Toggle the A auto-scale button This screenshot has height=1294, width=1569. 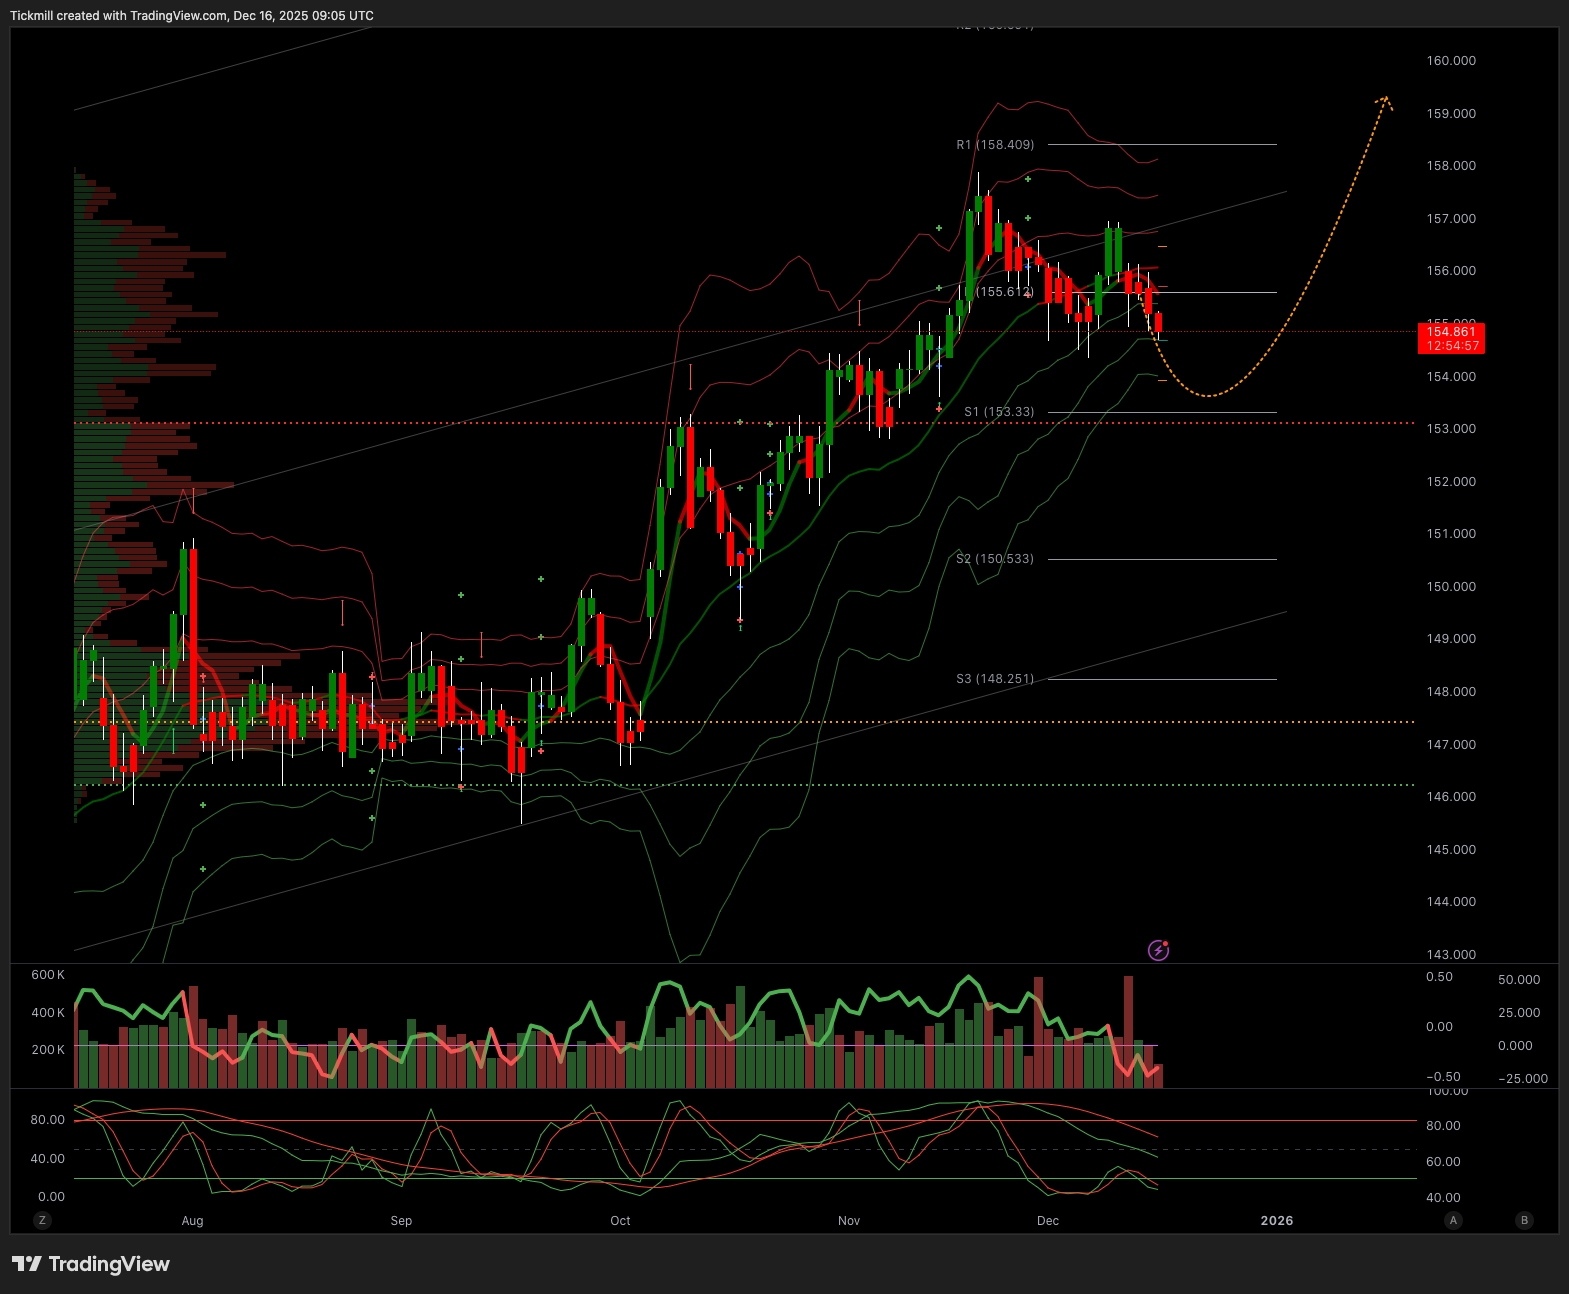coord(1453,1220)
